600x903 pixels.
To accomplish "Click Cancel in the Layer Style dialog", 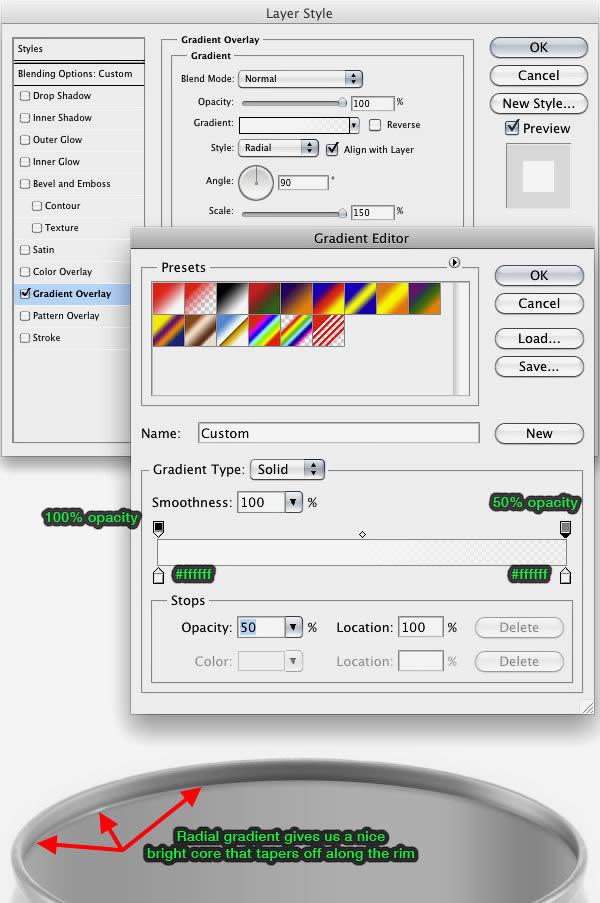I will (x=539, y=75).
